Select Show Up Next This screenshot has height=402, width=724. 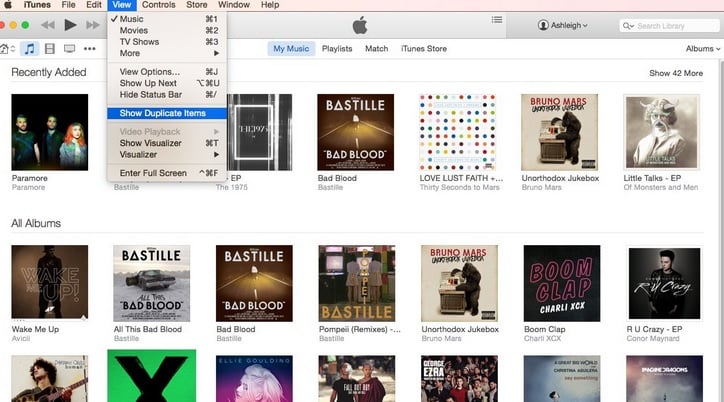click(x=167, y=83)
